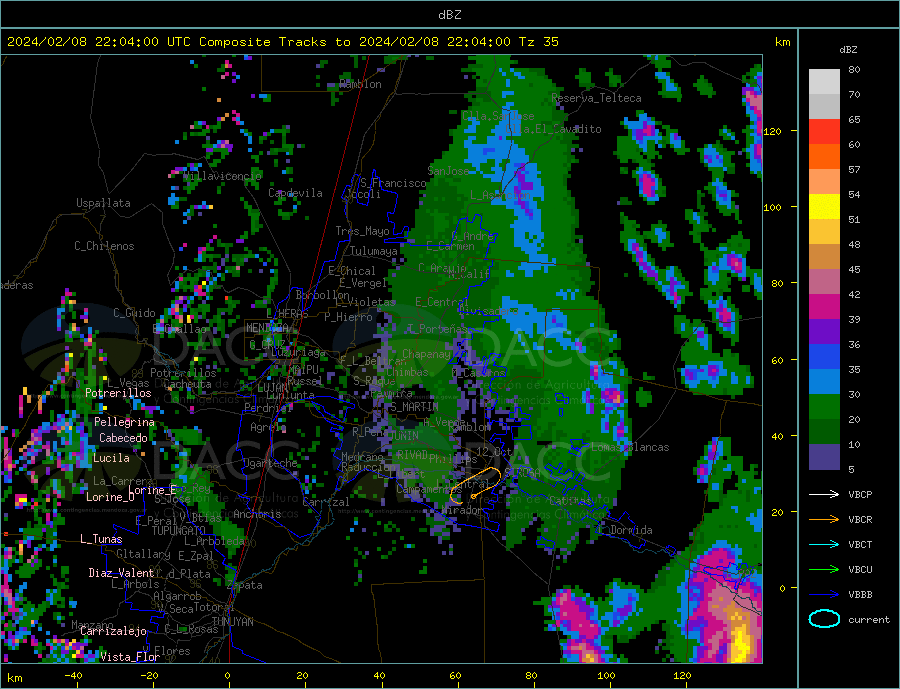Select the purple 39 dBZ swatch
Image resolution: width=900 pixels, height=689 pixels.
click(x=824, y=331)
